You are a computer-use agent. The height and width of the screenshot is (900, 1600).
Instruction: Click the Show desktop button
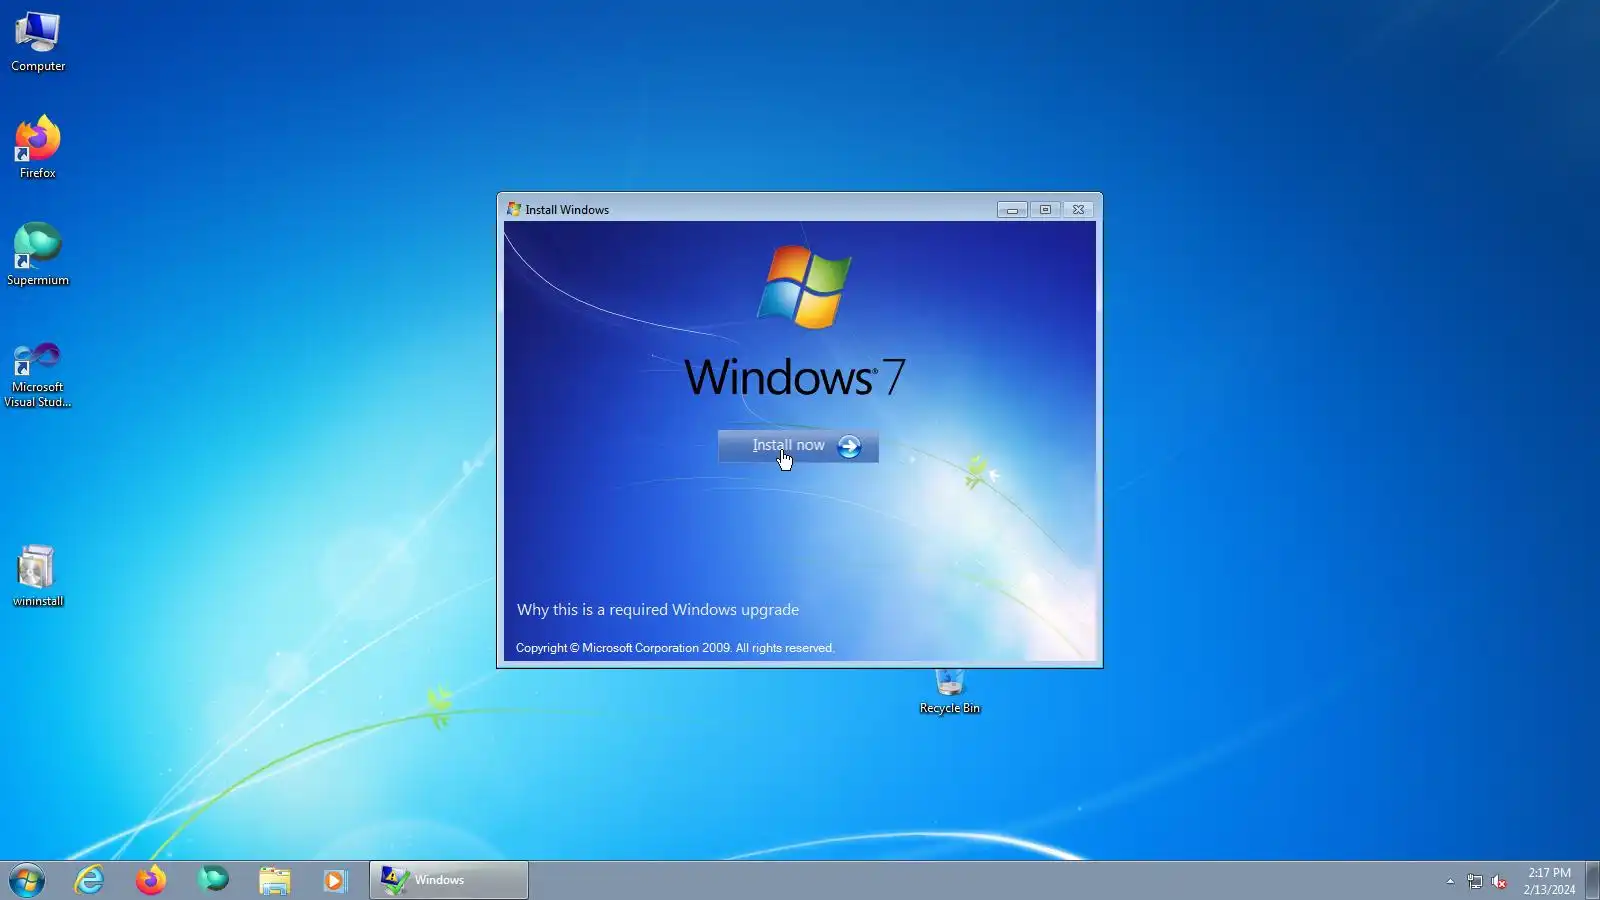pos(1592,881)
